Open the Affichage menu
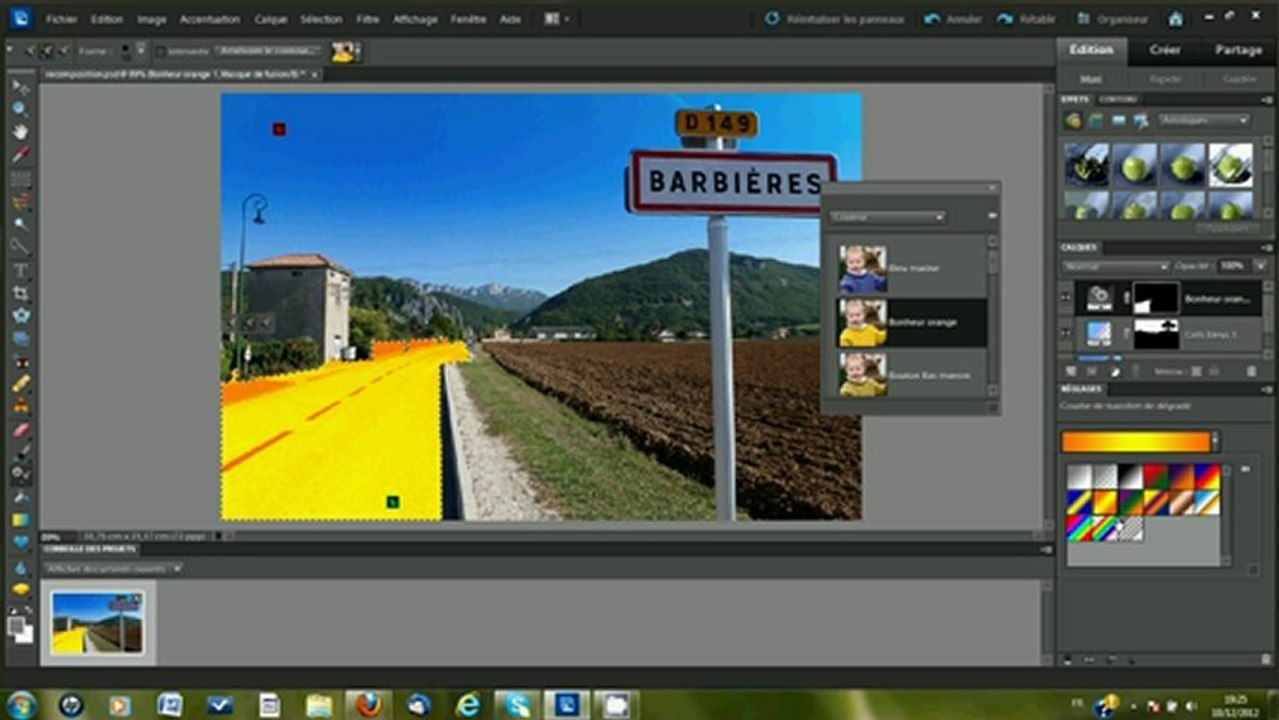The width and height of the screenshot is (1279, 720). [x=415, y=19]
